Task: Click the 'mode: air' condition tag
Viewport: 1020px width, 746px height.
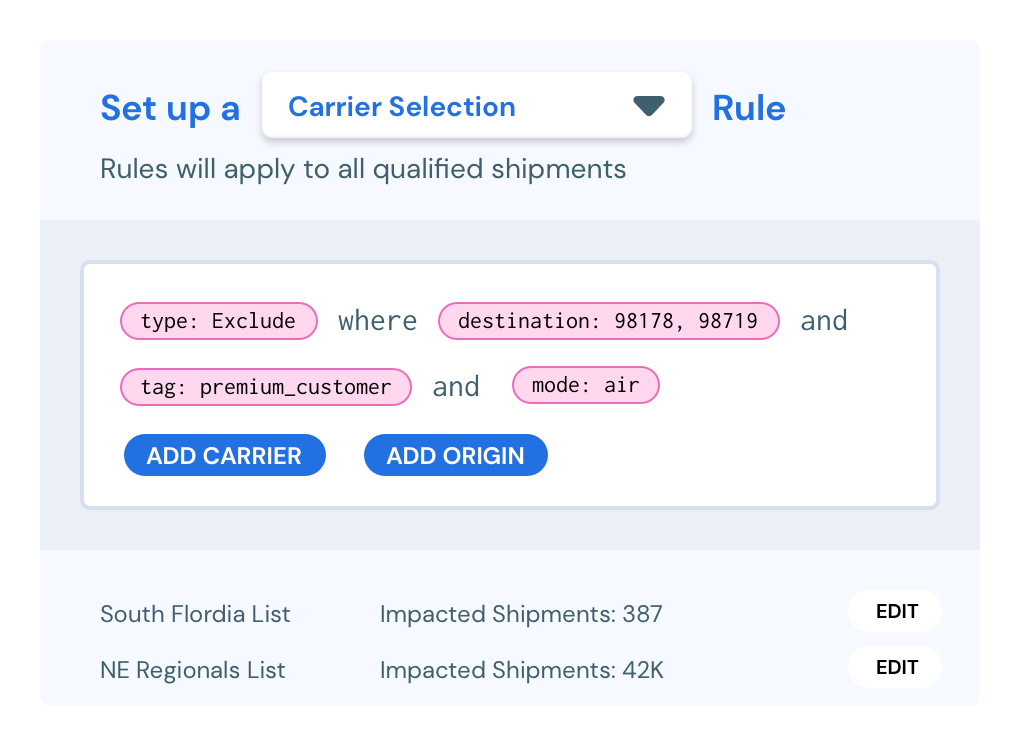Action: [585, 385]
